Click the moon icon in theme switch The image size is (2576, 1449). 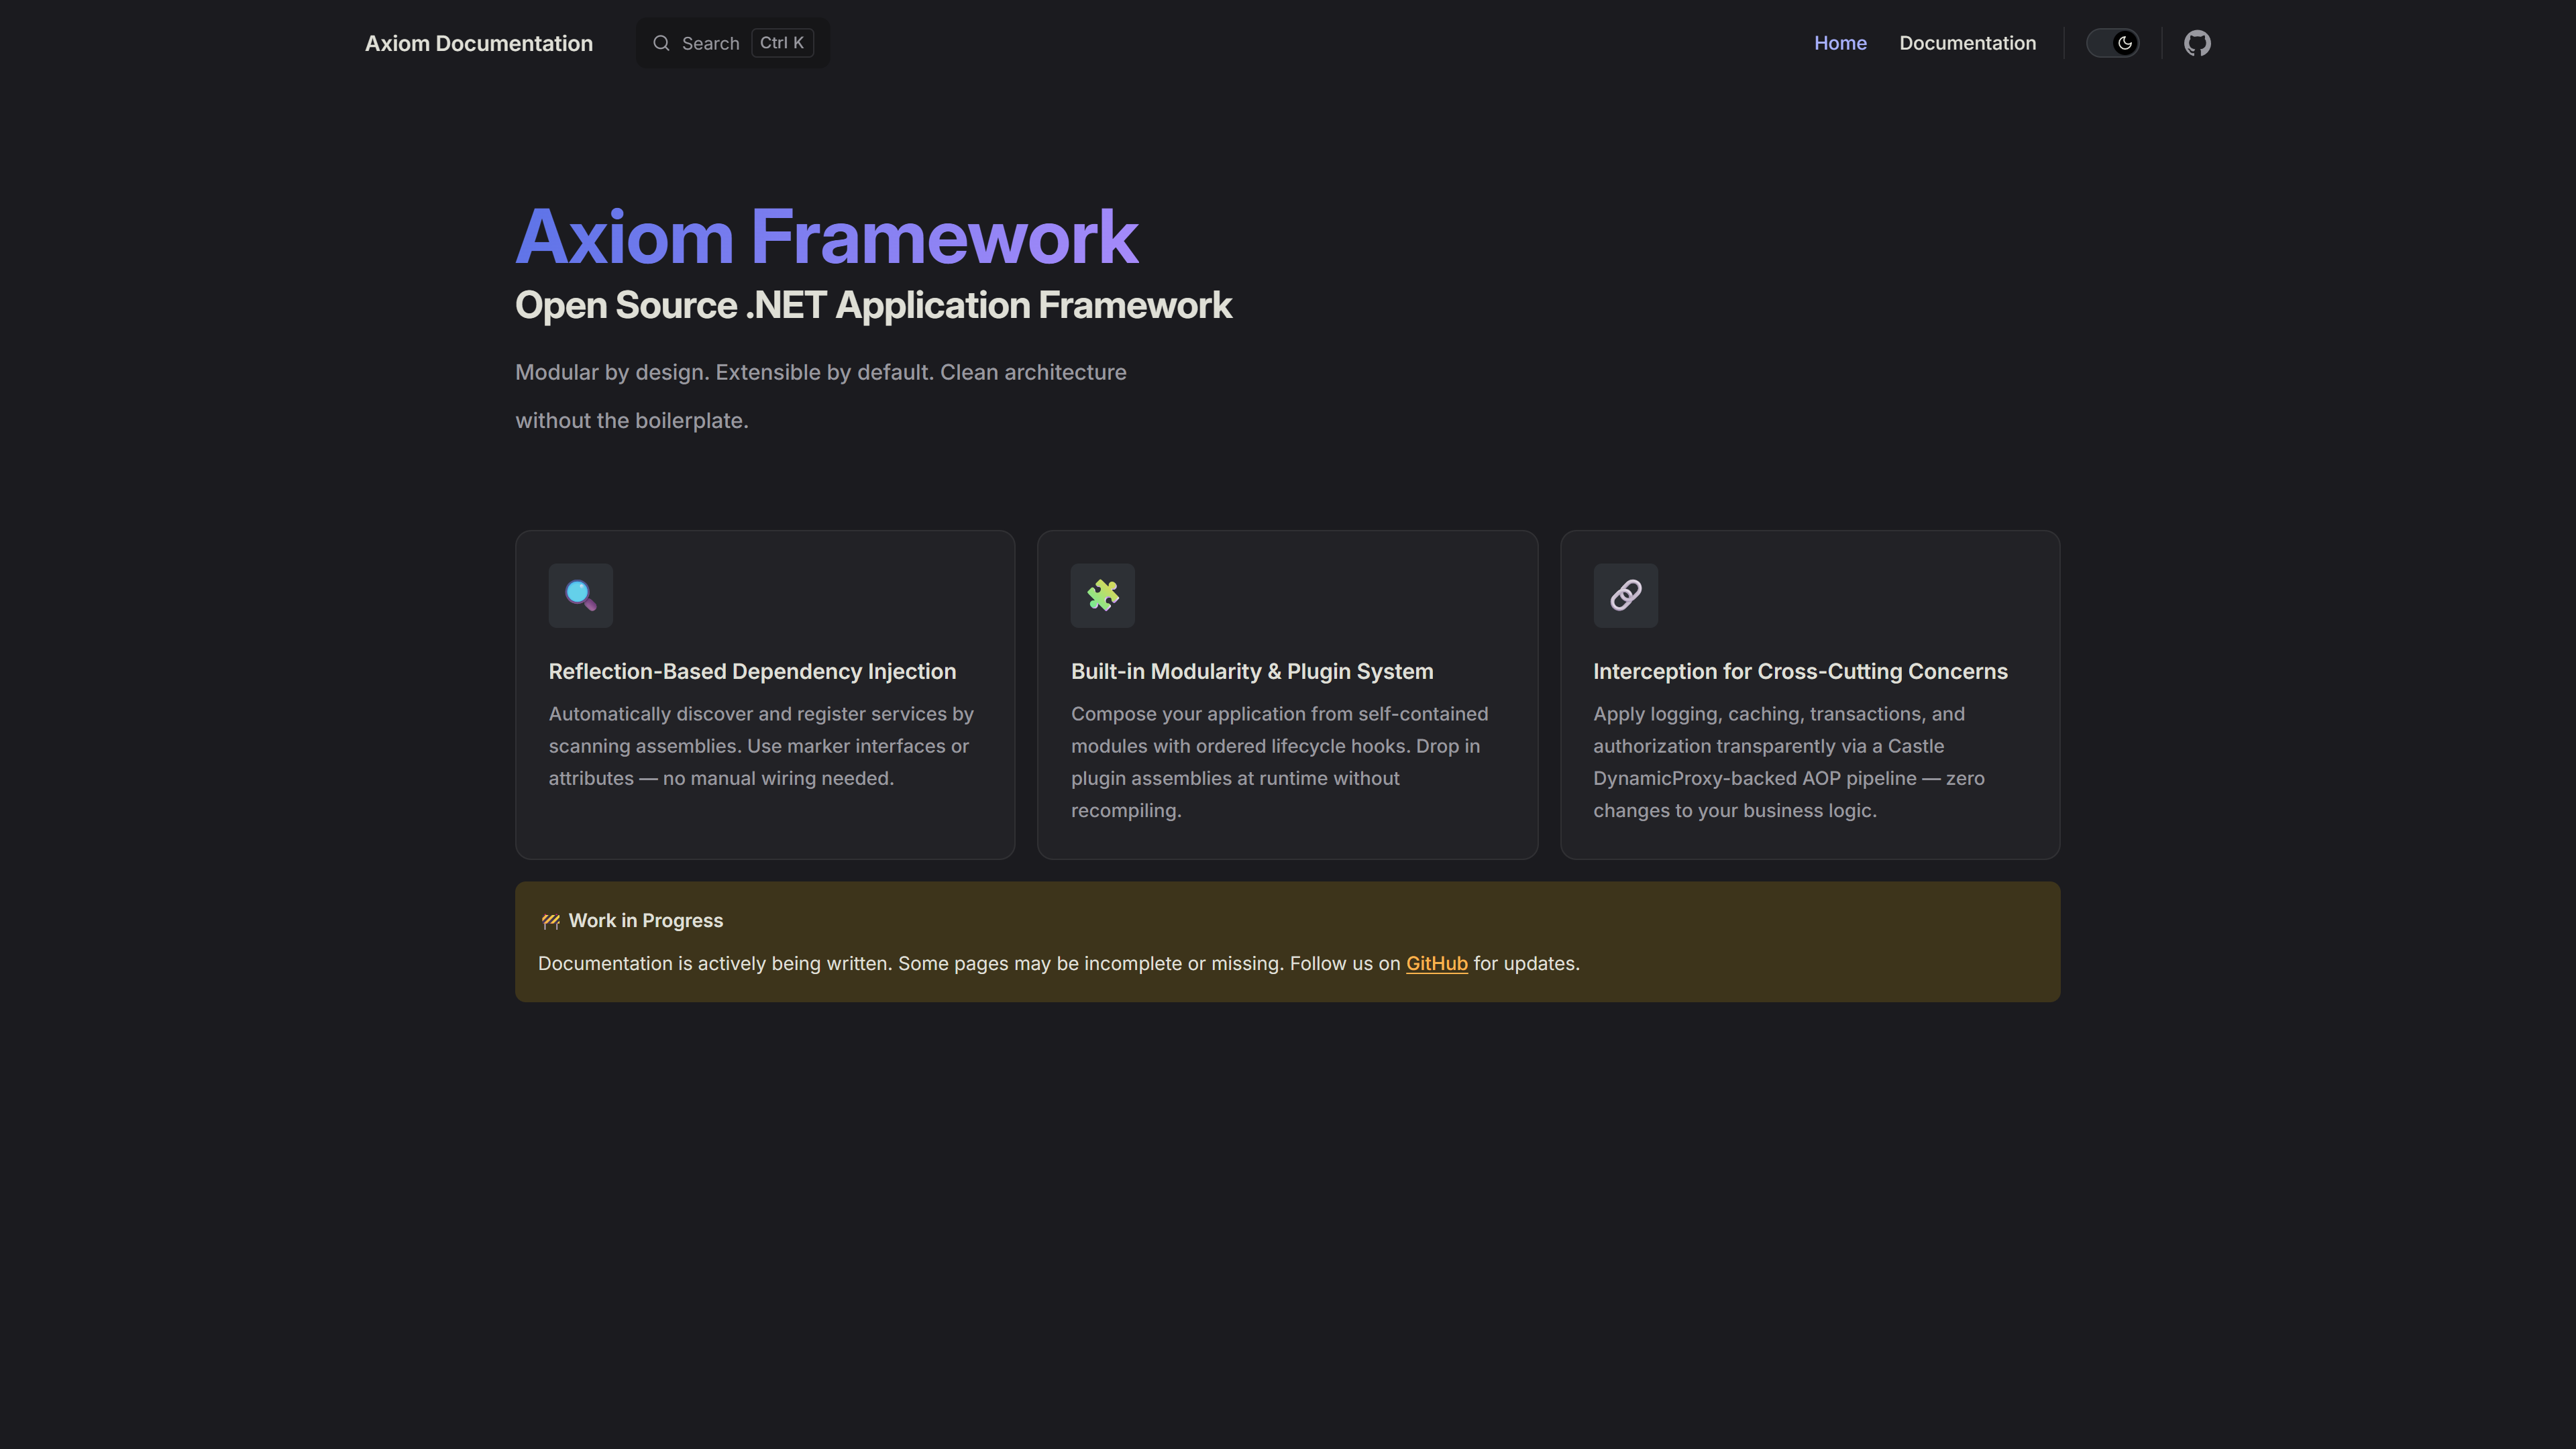pyautogui.click(x=2124, y=43)
